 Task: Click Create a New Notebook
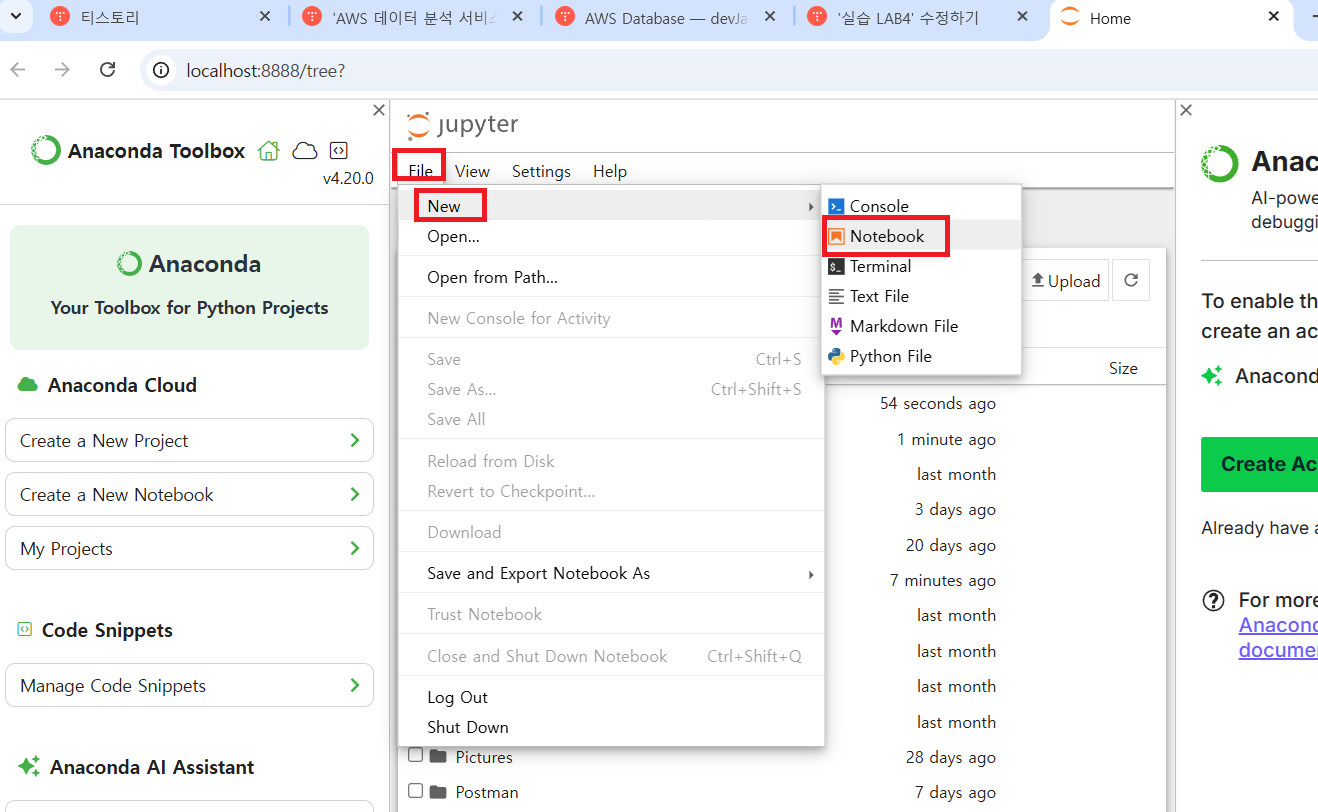point(189,494)
